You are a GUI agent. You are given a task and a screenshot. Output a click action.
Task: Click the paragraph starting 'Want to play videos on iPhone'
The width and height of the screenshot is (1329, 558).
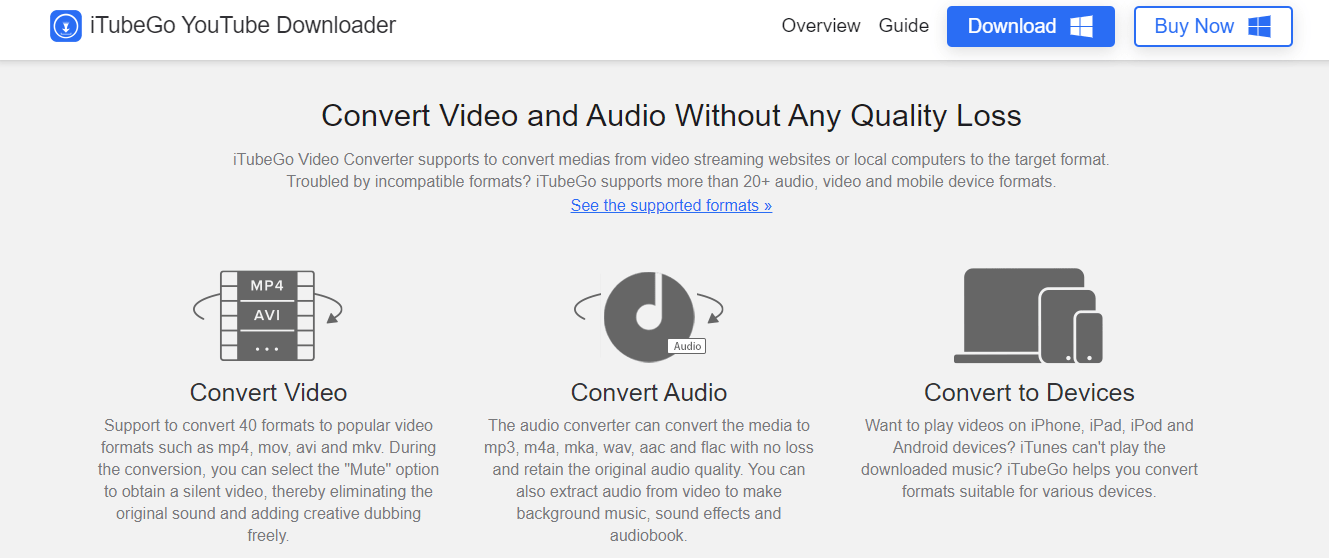(1029, 459)
